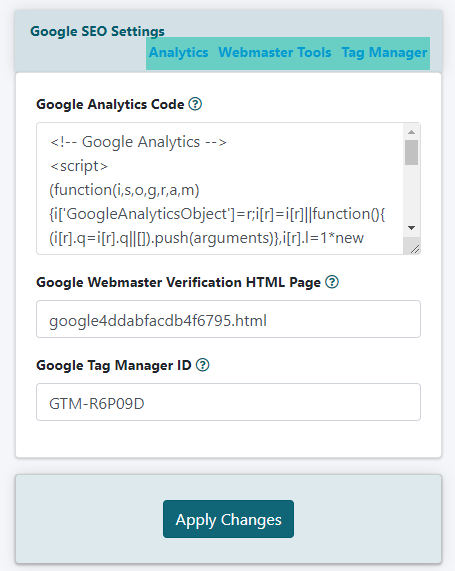
Task: Switch to the Webmaster Tools tab
Action: point(275,53)
